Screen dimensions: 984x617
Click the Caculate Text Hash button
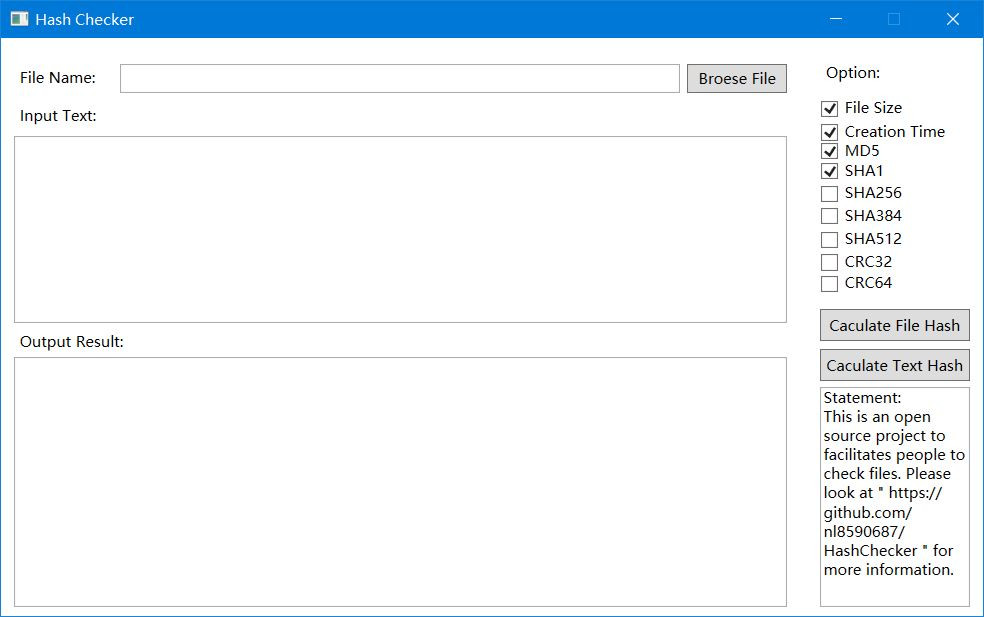[x=894, y=365]
